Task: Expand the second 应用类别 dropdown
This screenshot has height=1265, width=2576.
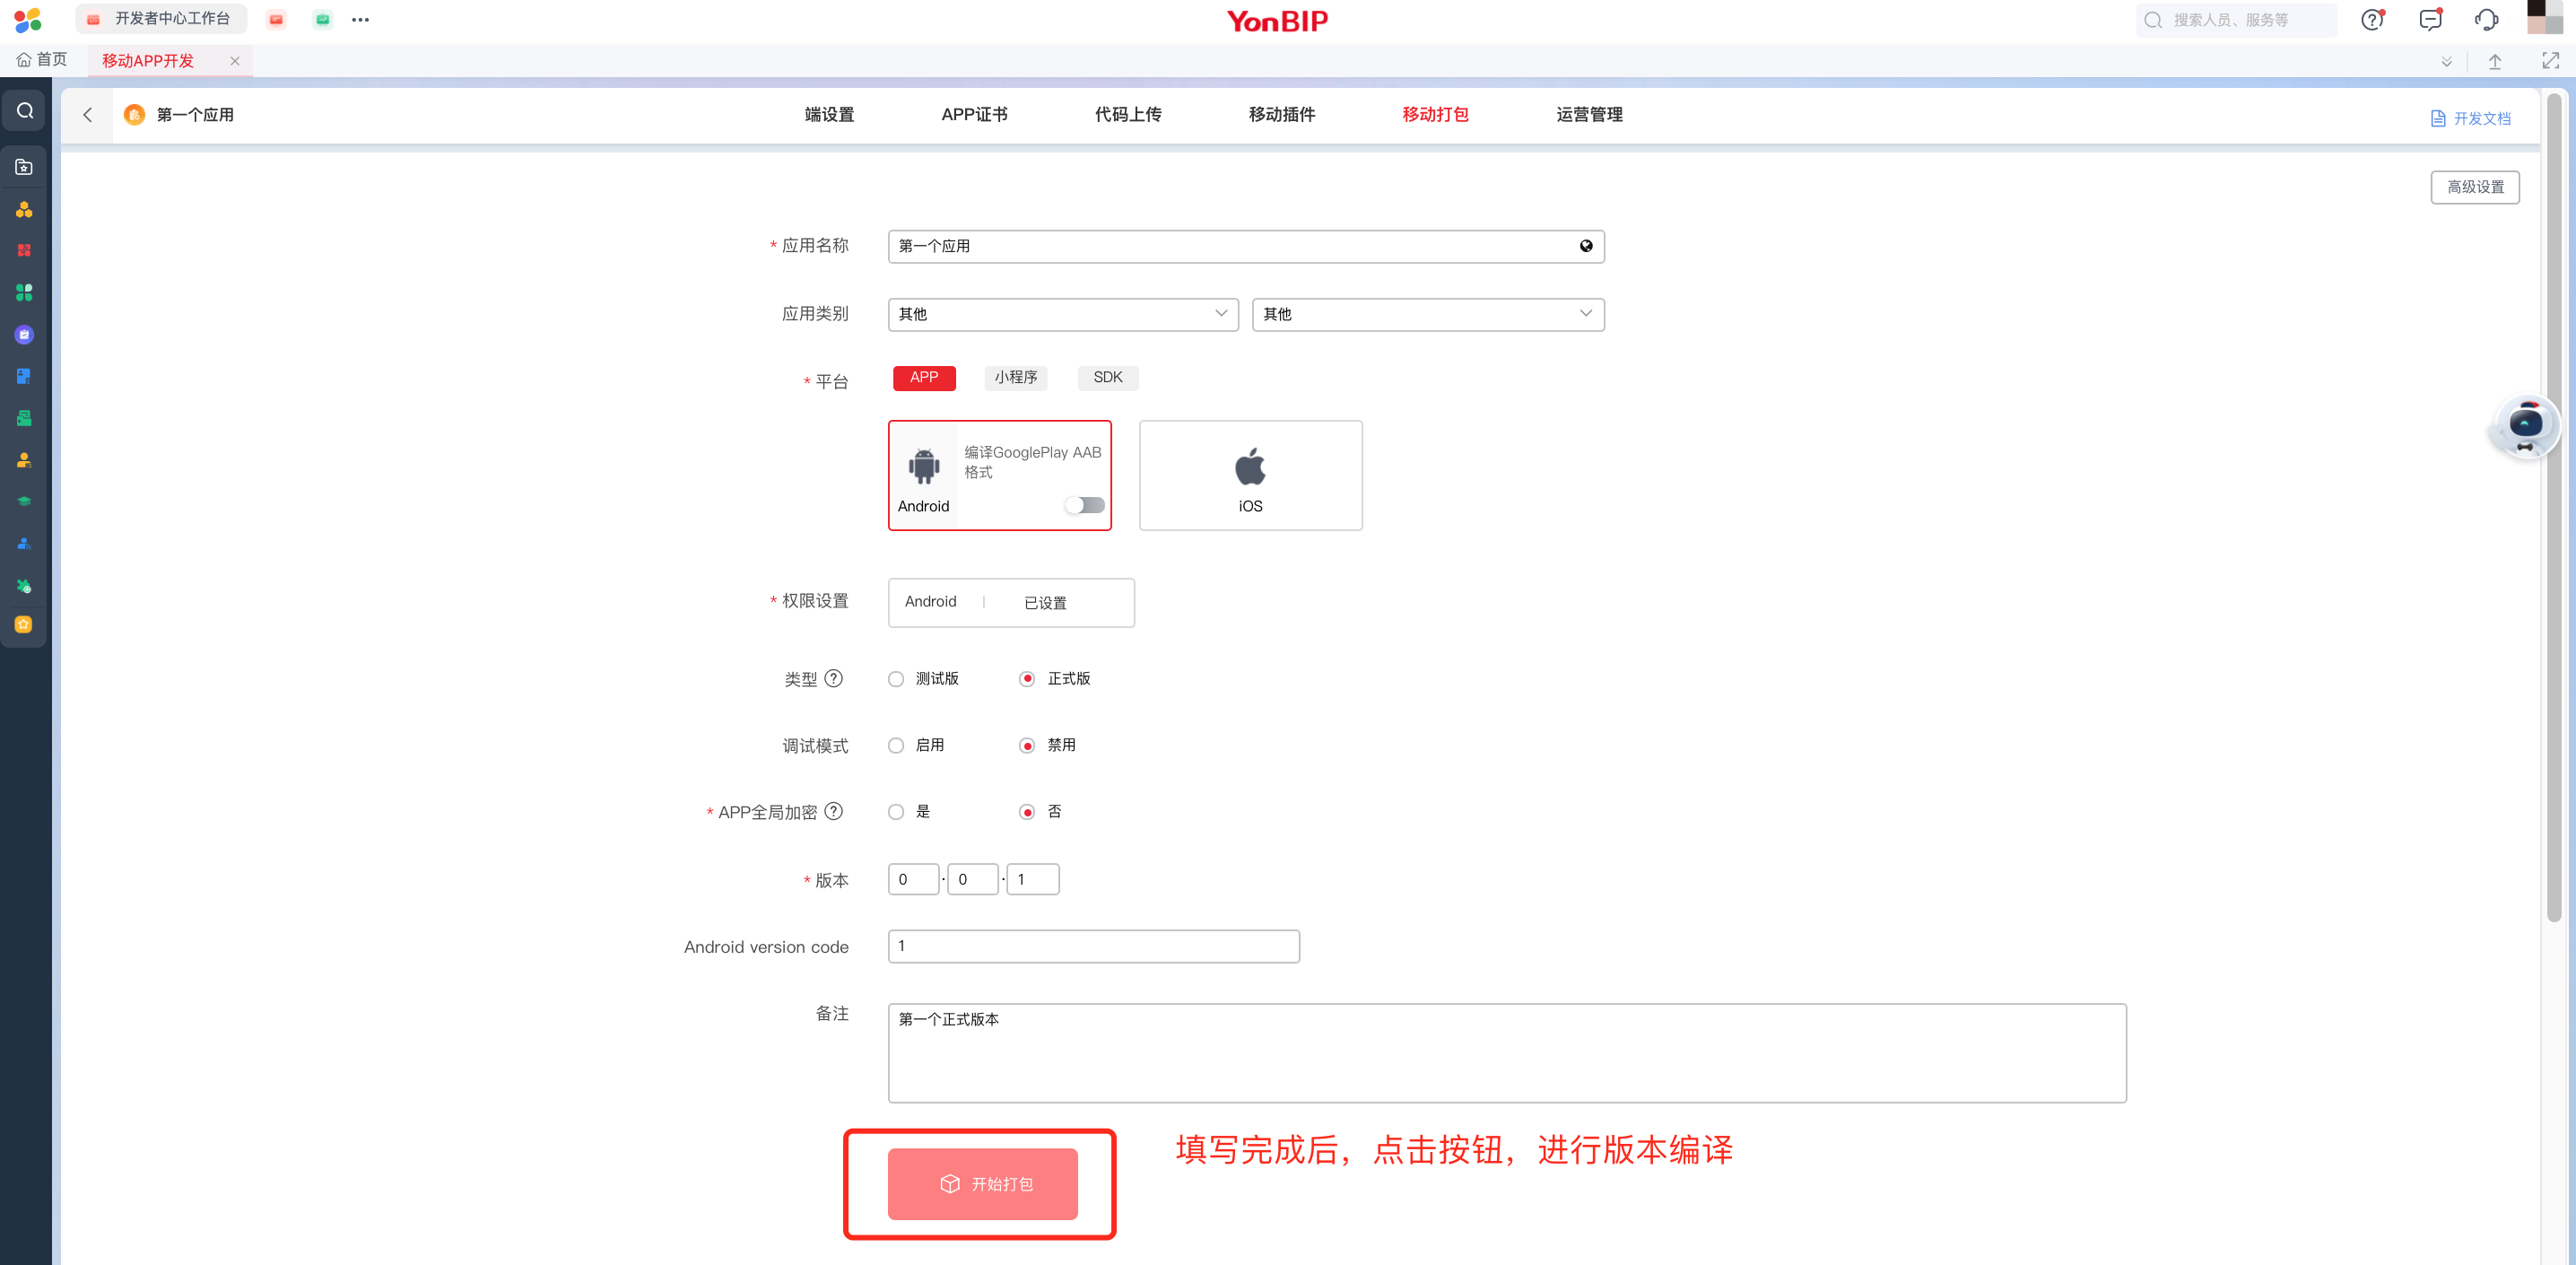Action: [x=1427, y=314]
